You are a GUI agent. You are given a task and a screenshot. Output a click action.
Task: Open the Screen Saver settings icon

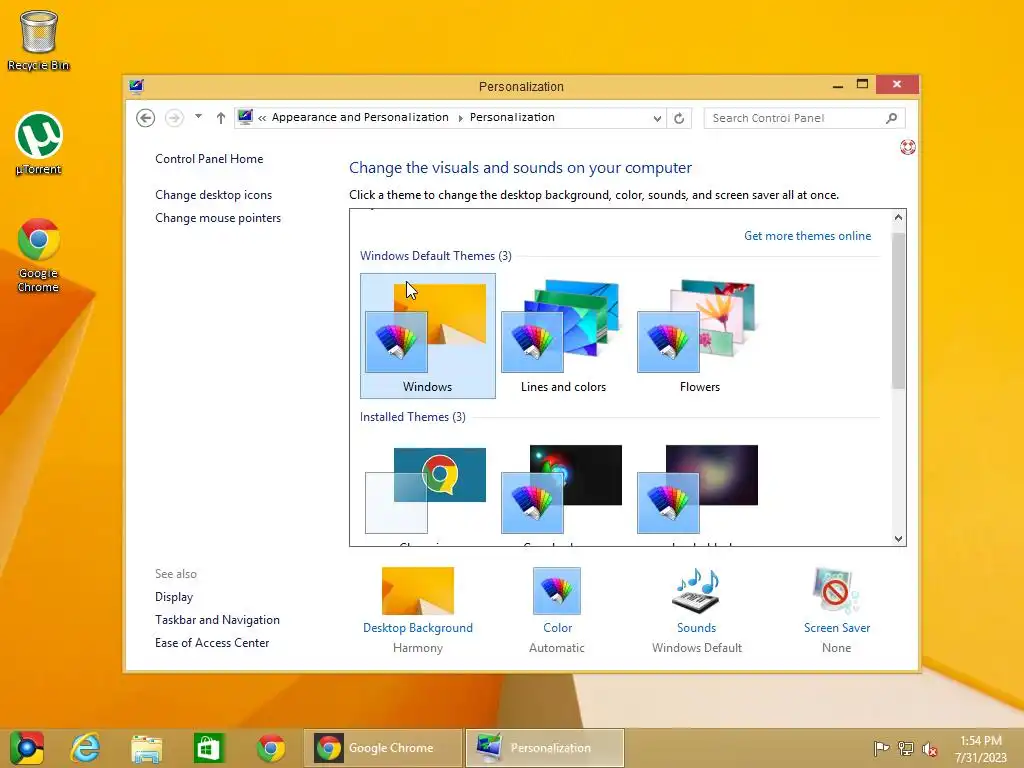point(836,591)
